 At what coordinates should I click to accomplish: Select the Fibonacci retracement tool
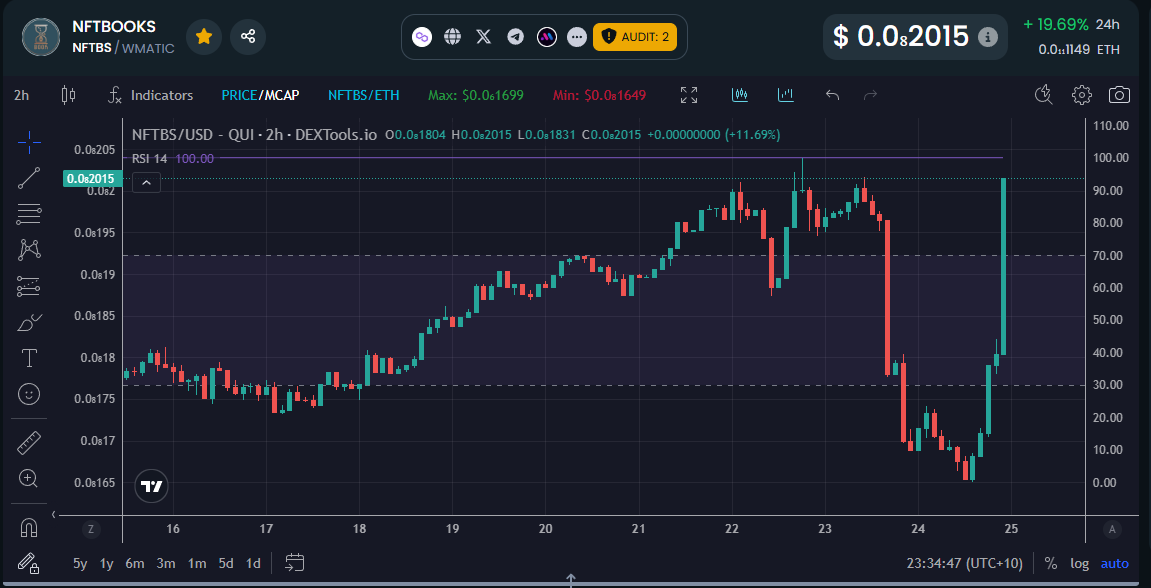click(x=29, y=214)
